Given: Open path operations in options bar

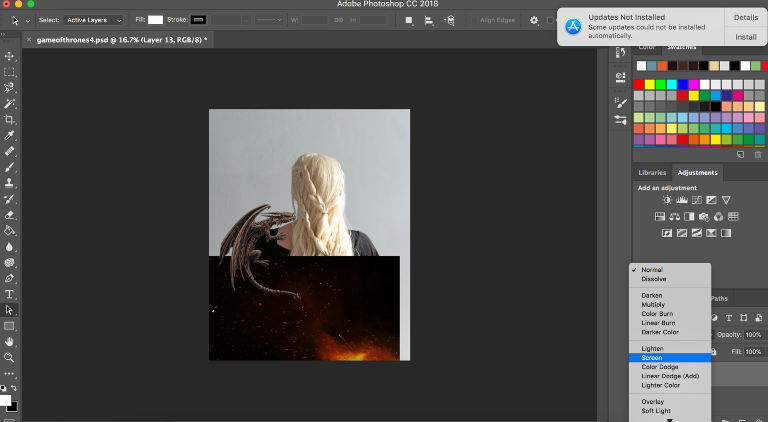Looking at the screenshot, I should 409,20.
